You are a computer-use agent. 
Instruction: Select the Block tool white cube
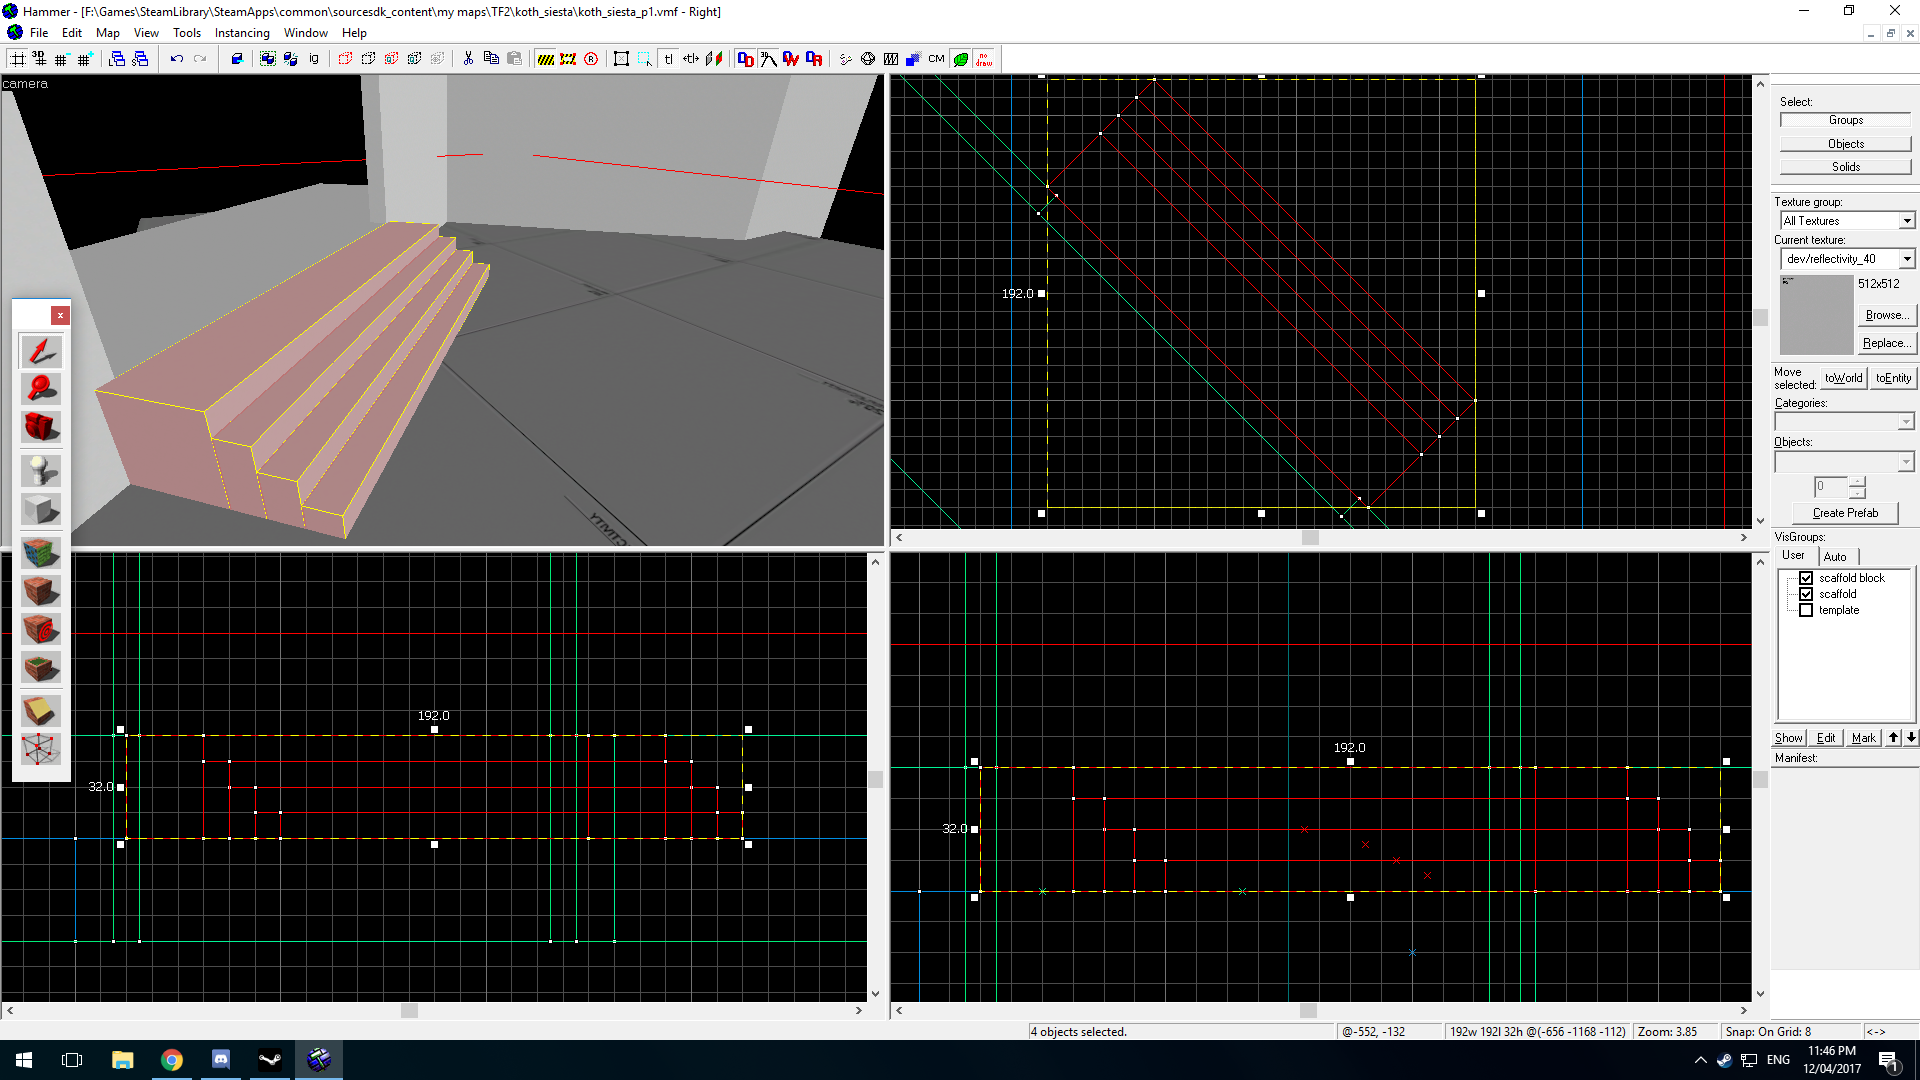click(41, 509)
